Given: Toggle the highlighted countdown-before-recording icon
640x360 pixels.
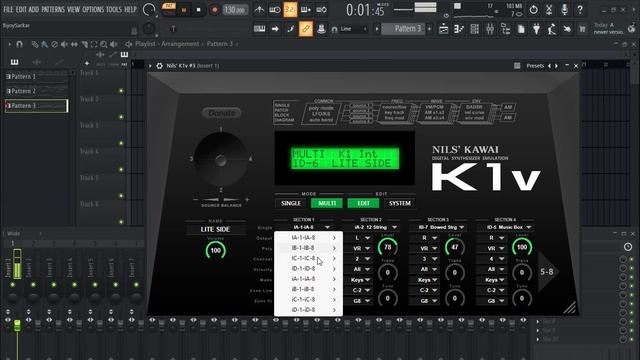Looking at the screenshot, I should 290,10.
